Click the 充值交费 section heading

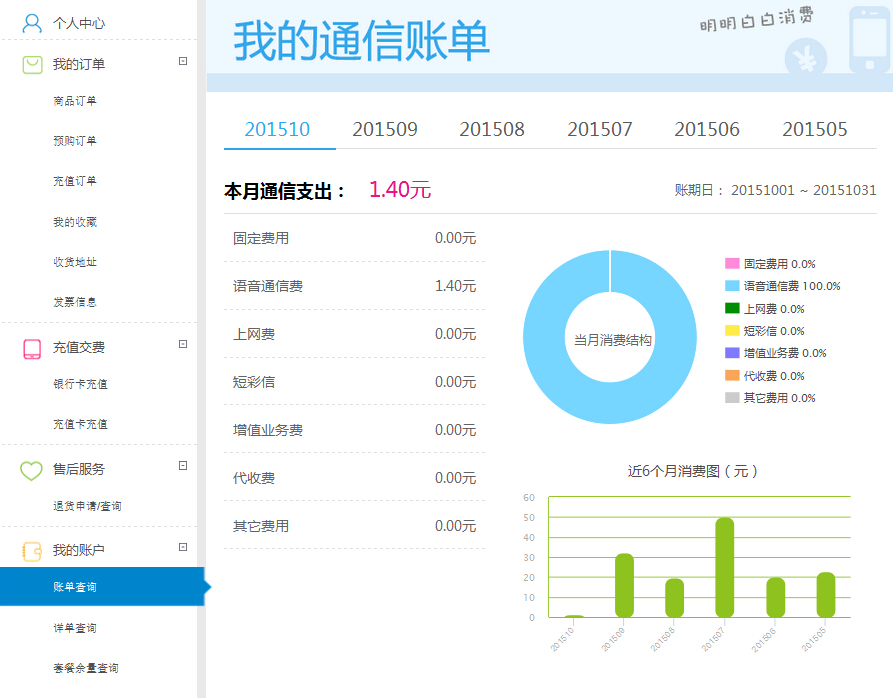(x=79, y=347)
